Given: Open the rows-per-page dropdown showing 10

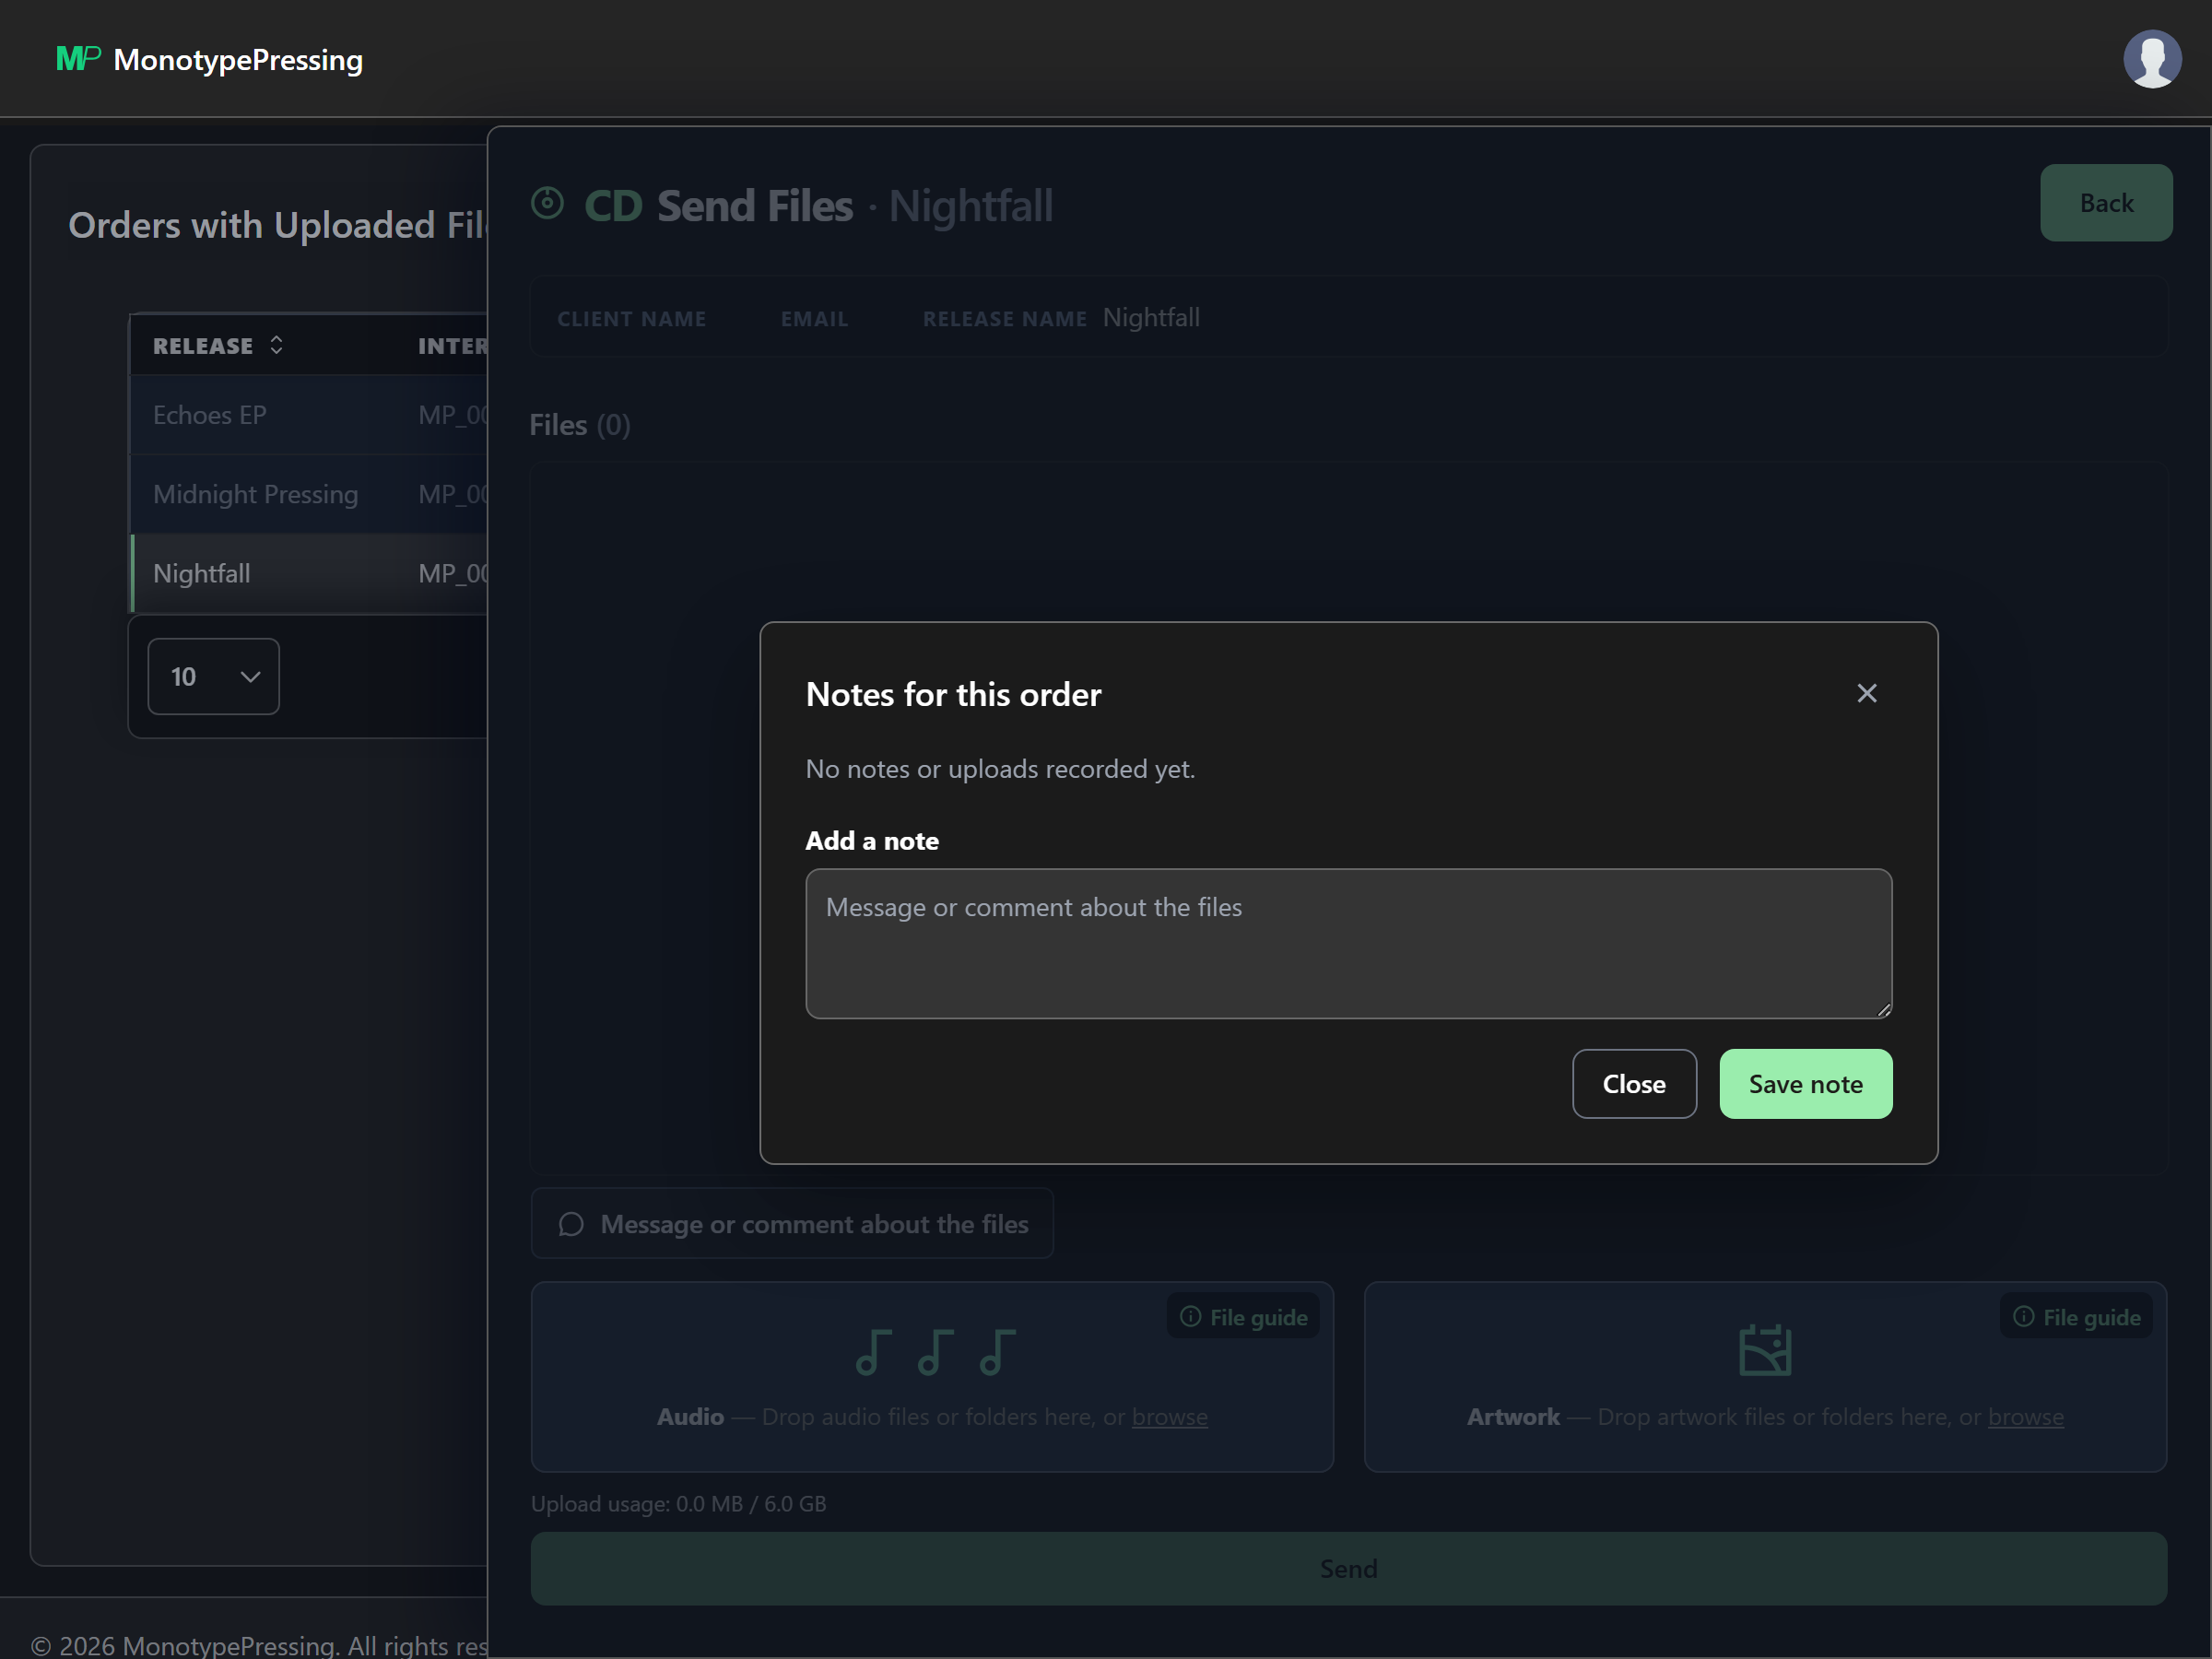Looking at the screenshot, I should [213, 676].
